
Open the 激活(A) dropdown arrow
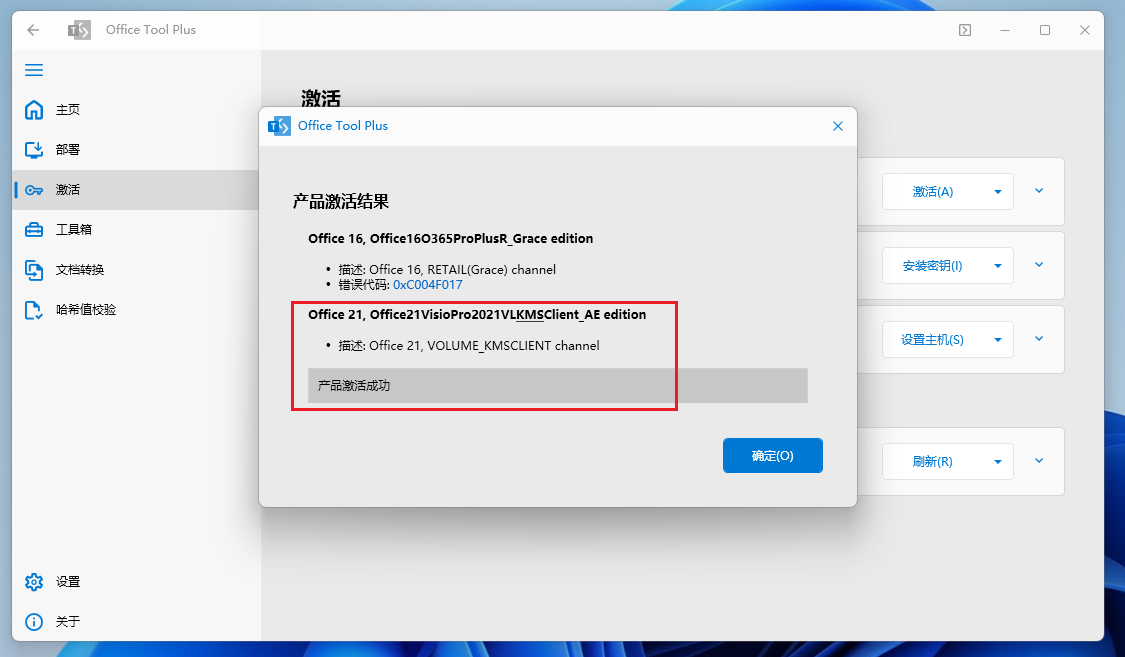[x=997, y=192]
